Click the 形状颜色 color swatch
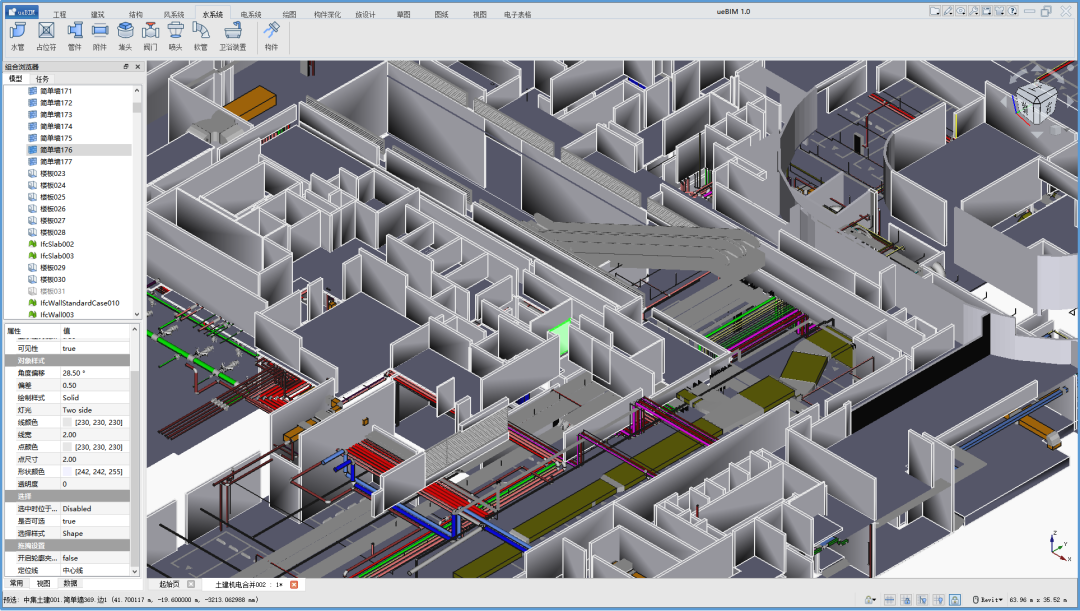Viewport: 1080px width, 611px height. click(67, 471)
